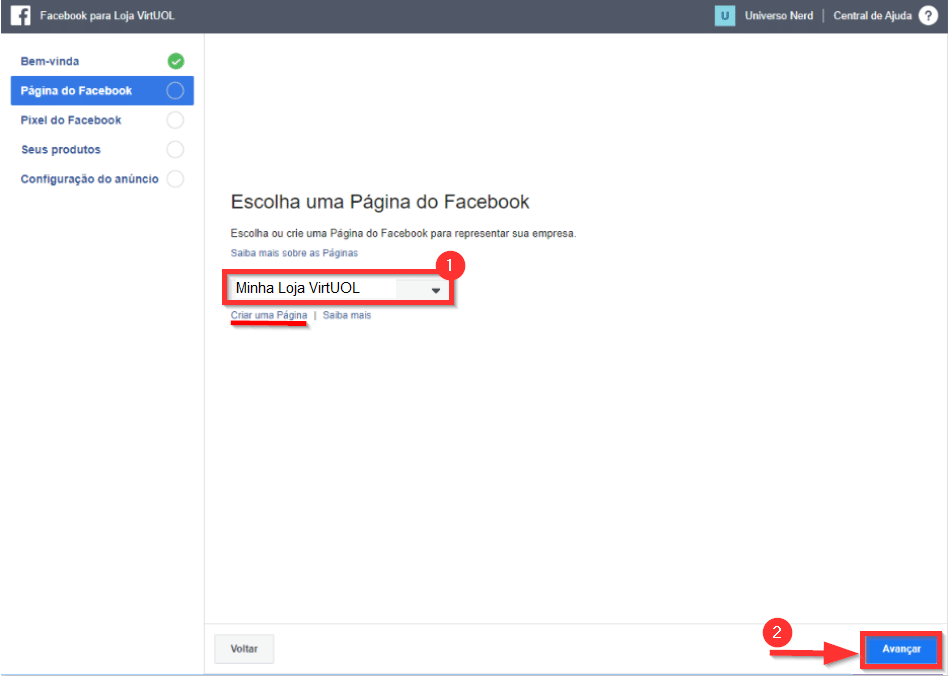Click the green checkmark beside Bem-vinda
The height and width of the screenshot is (677, 951).
click(176, 61)
